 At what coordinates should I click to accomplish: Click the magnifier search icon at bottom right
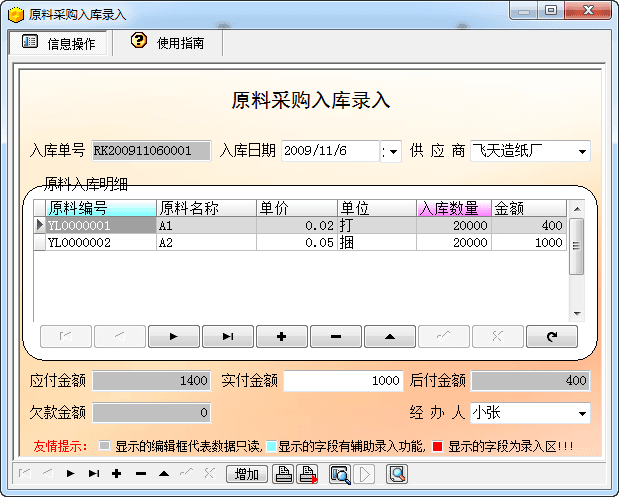(397, 474)
